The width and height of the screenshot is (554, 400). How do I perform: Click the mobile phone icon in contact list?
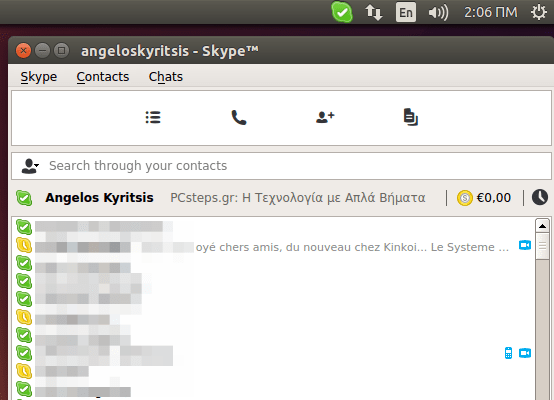(508, 353)
